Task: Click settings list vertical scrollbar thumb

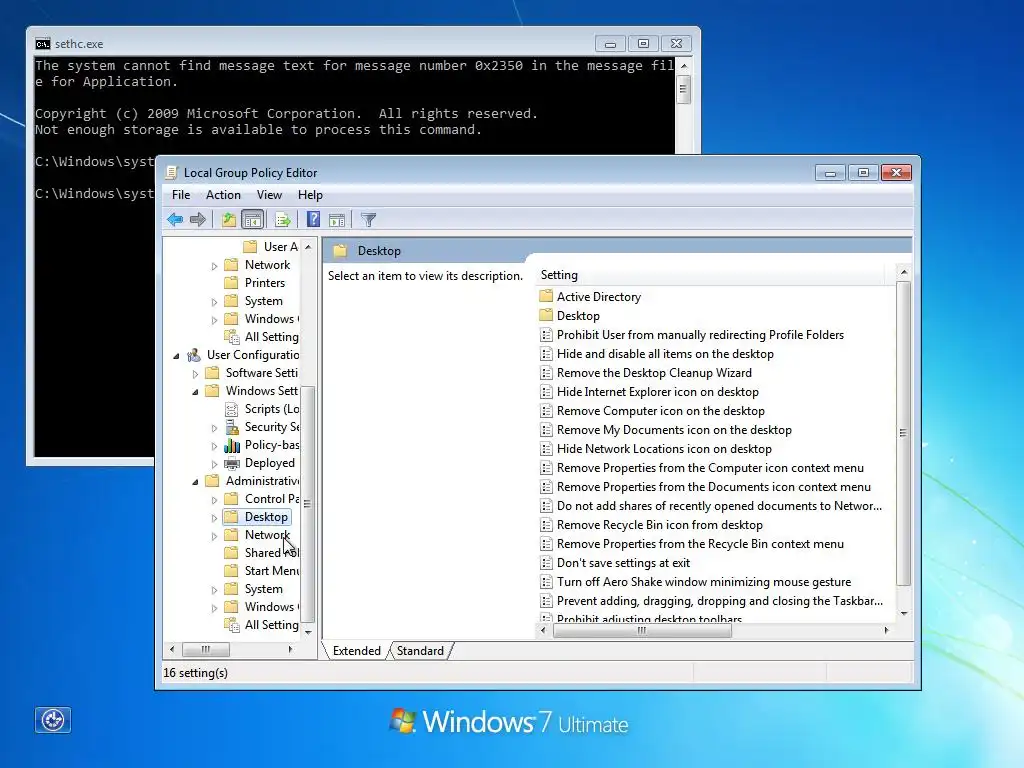Action: pyautogui.click(x=903, y=434)
